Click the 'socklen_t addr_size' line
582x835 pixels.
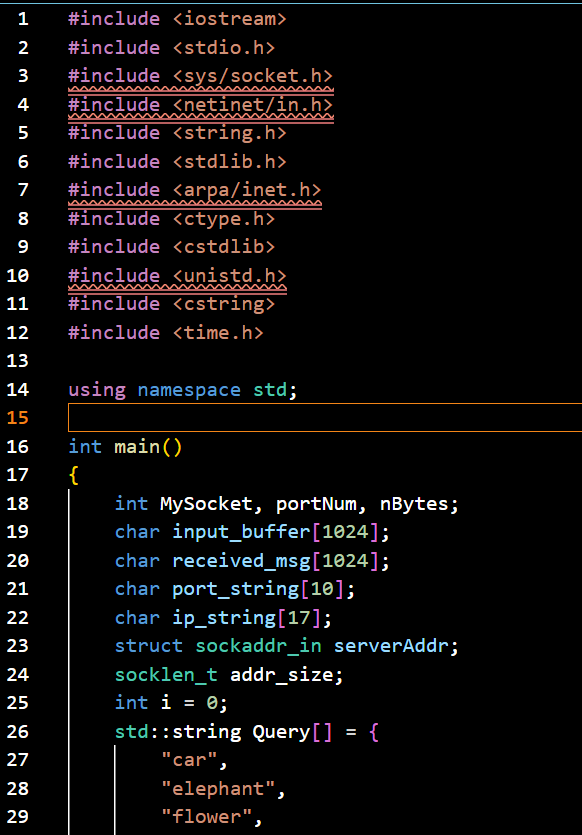pos(229,675)
